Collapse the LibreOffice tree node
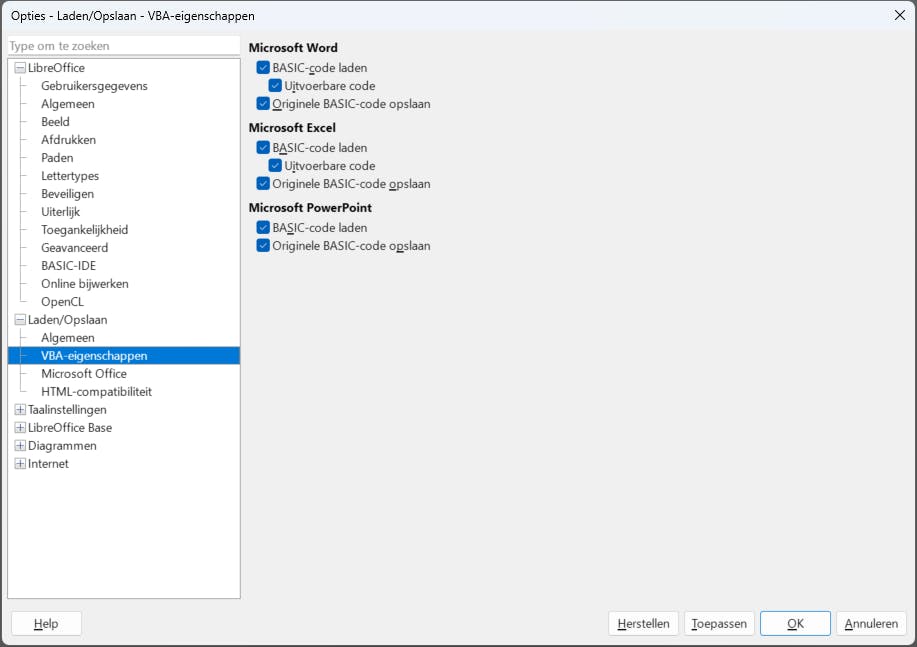This screenshot has width=917, height=647. coord(20,68)
